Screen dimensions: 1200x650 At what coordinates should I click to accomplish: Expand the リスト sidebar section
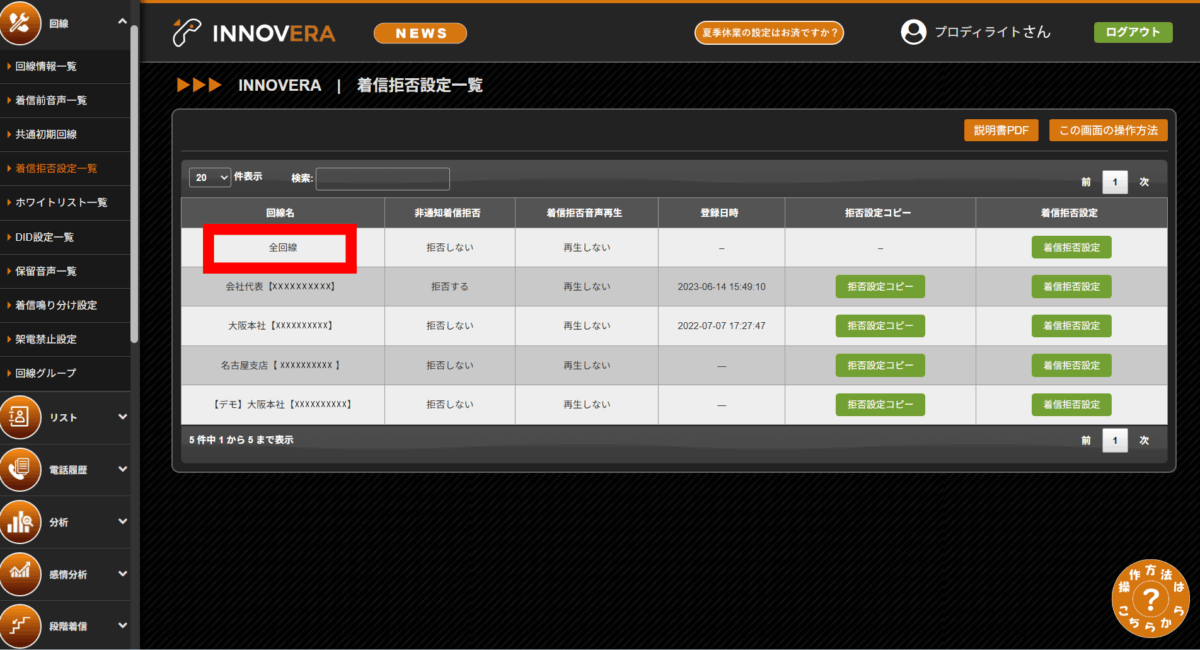click(x=122, y=417)
